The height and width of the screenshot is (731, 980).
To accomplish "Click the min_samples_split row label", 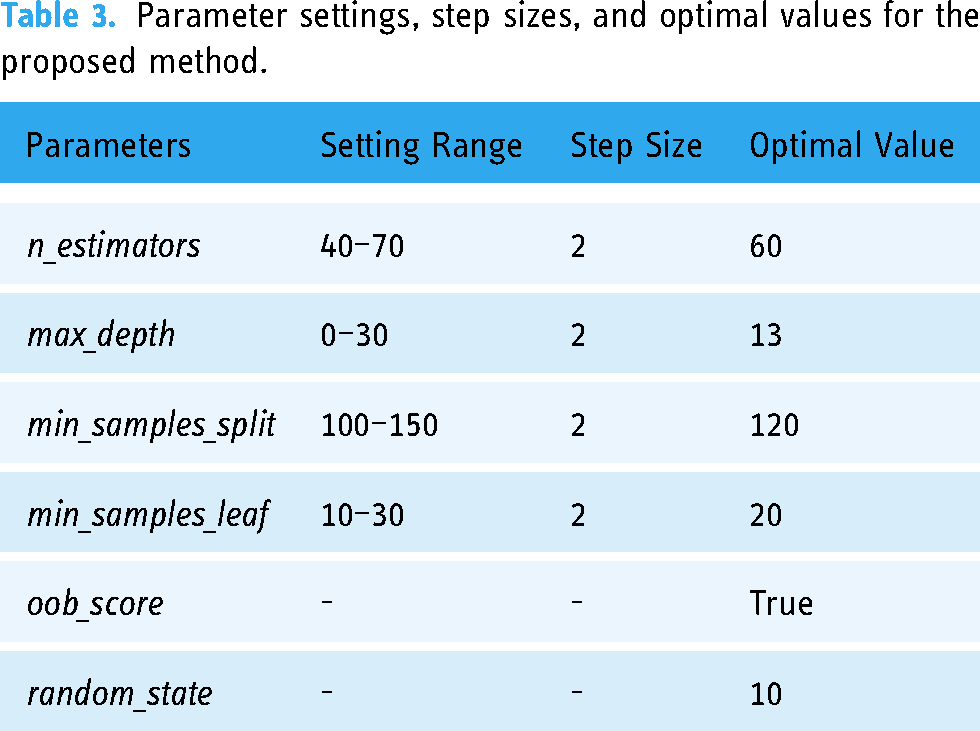I will click(151, 425).
